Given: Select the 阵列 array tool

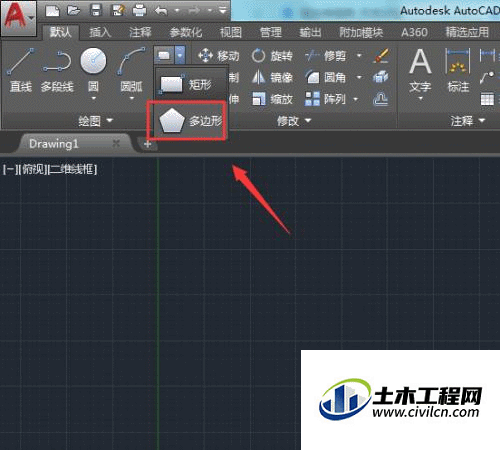Looking at the screenshot, I should pyautogui.click(x=325, y=99).
